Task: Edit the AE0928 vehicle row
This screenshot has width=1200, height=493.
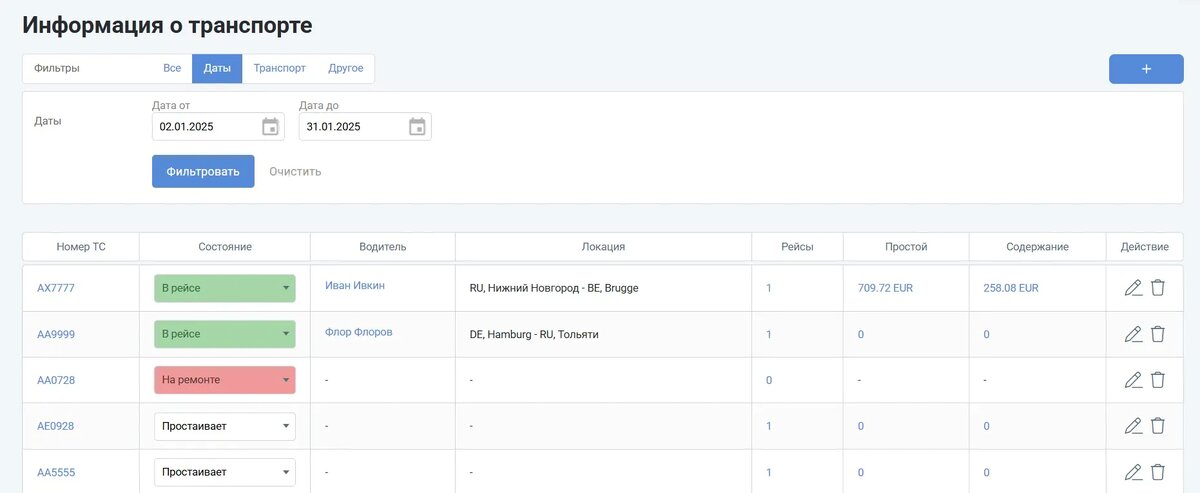Action: [1133, 426]
